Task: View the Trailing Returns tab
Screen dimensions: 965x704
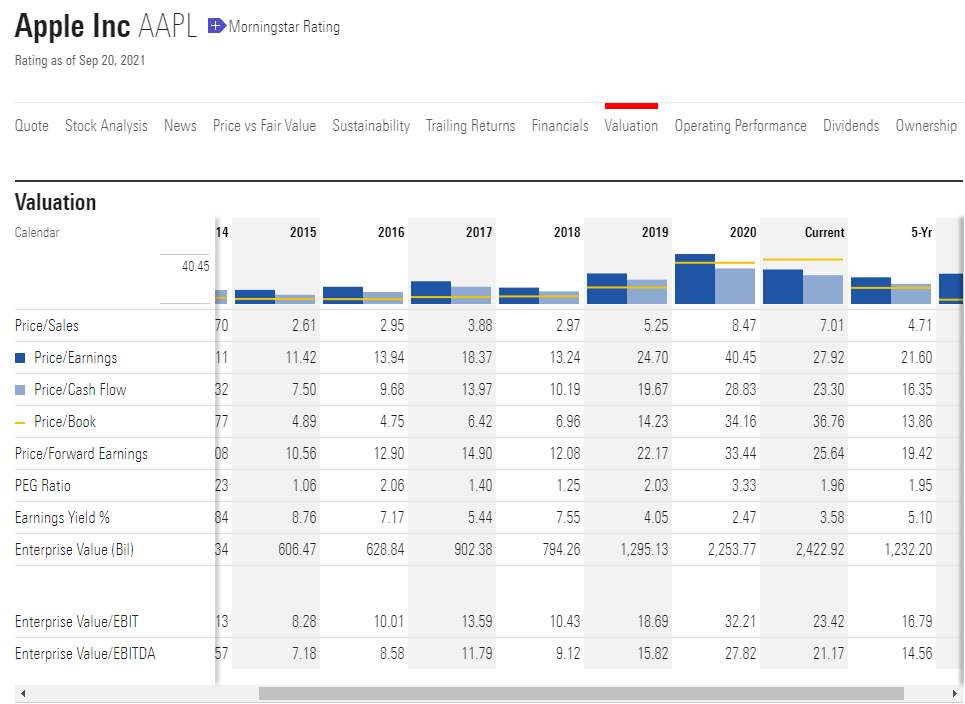Action: (x=470, y=126)
